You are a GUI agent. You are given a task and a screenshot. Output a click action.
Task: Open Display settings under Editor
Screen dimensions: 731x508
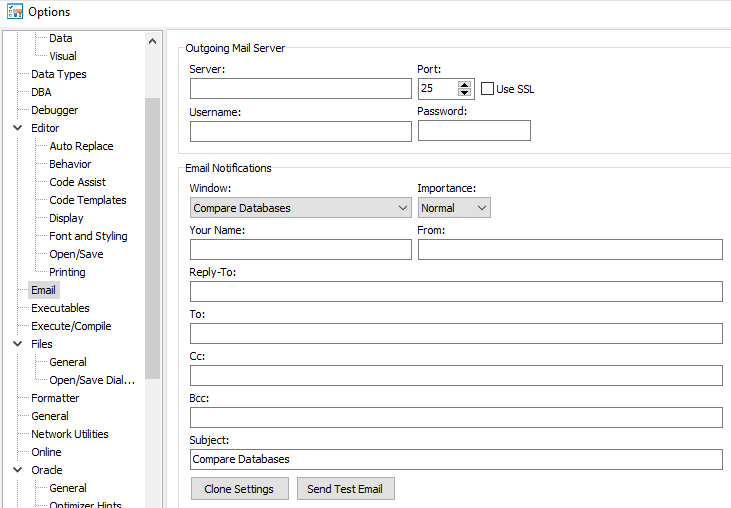[66, 218]
